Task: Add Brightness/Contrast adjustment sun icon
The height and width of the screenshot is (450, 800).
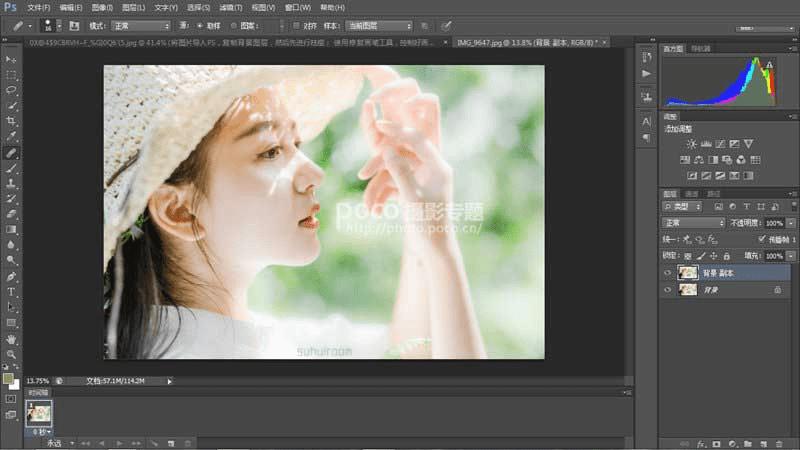Action: tap(691, 144)
